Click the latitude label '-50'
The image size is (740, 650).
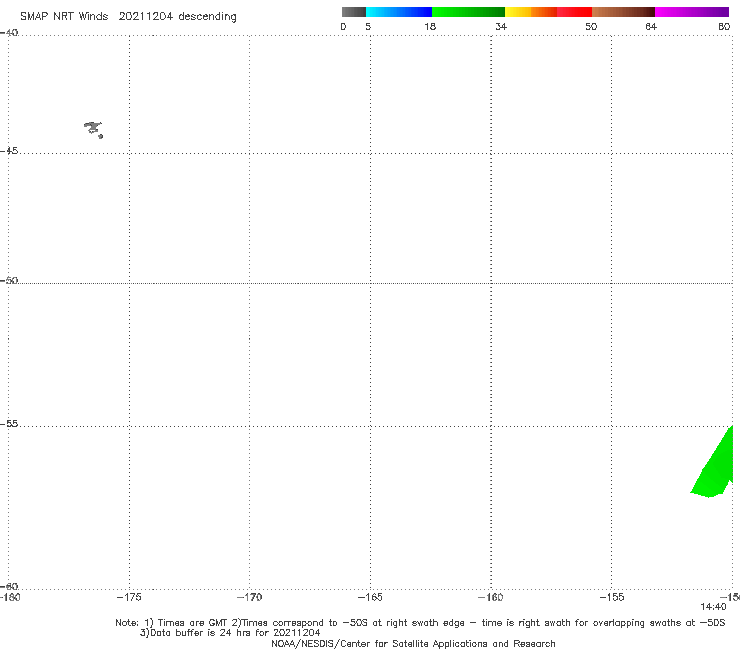(x=9, y=280)
